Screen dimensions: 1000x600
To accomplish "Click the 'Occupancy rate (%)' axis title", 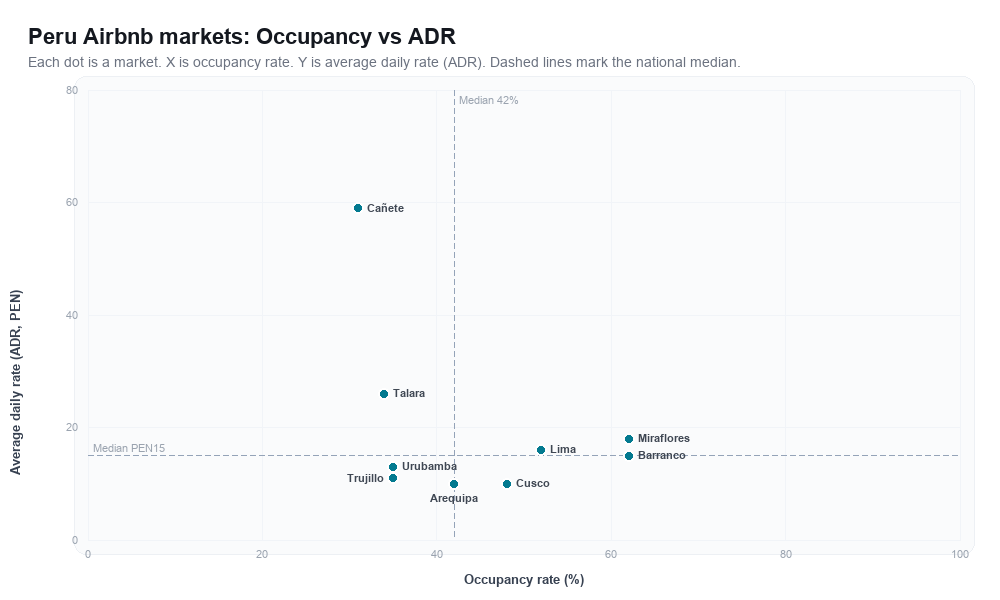I will 524,580.
